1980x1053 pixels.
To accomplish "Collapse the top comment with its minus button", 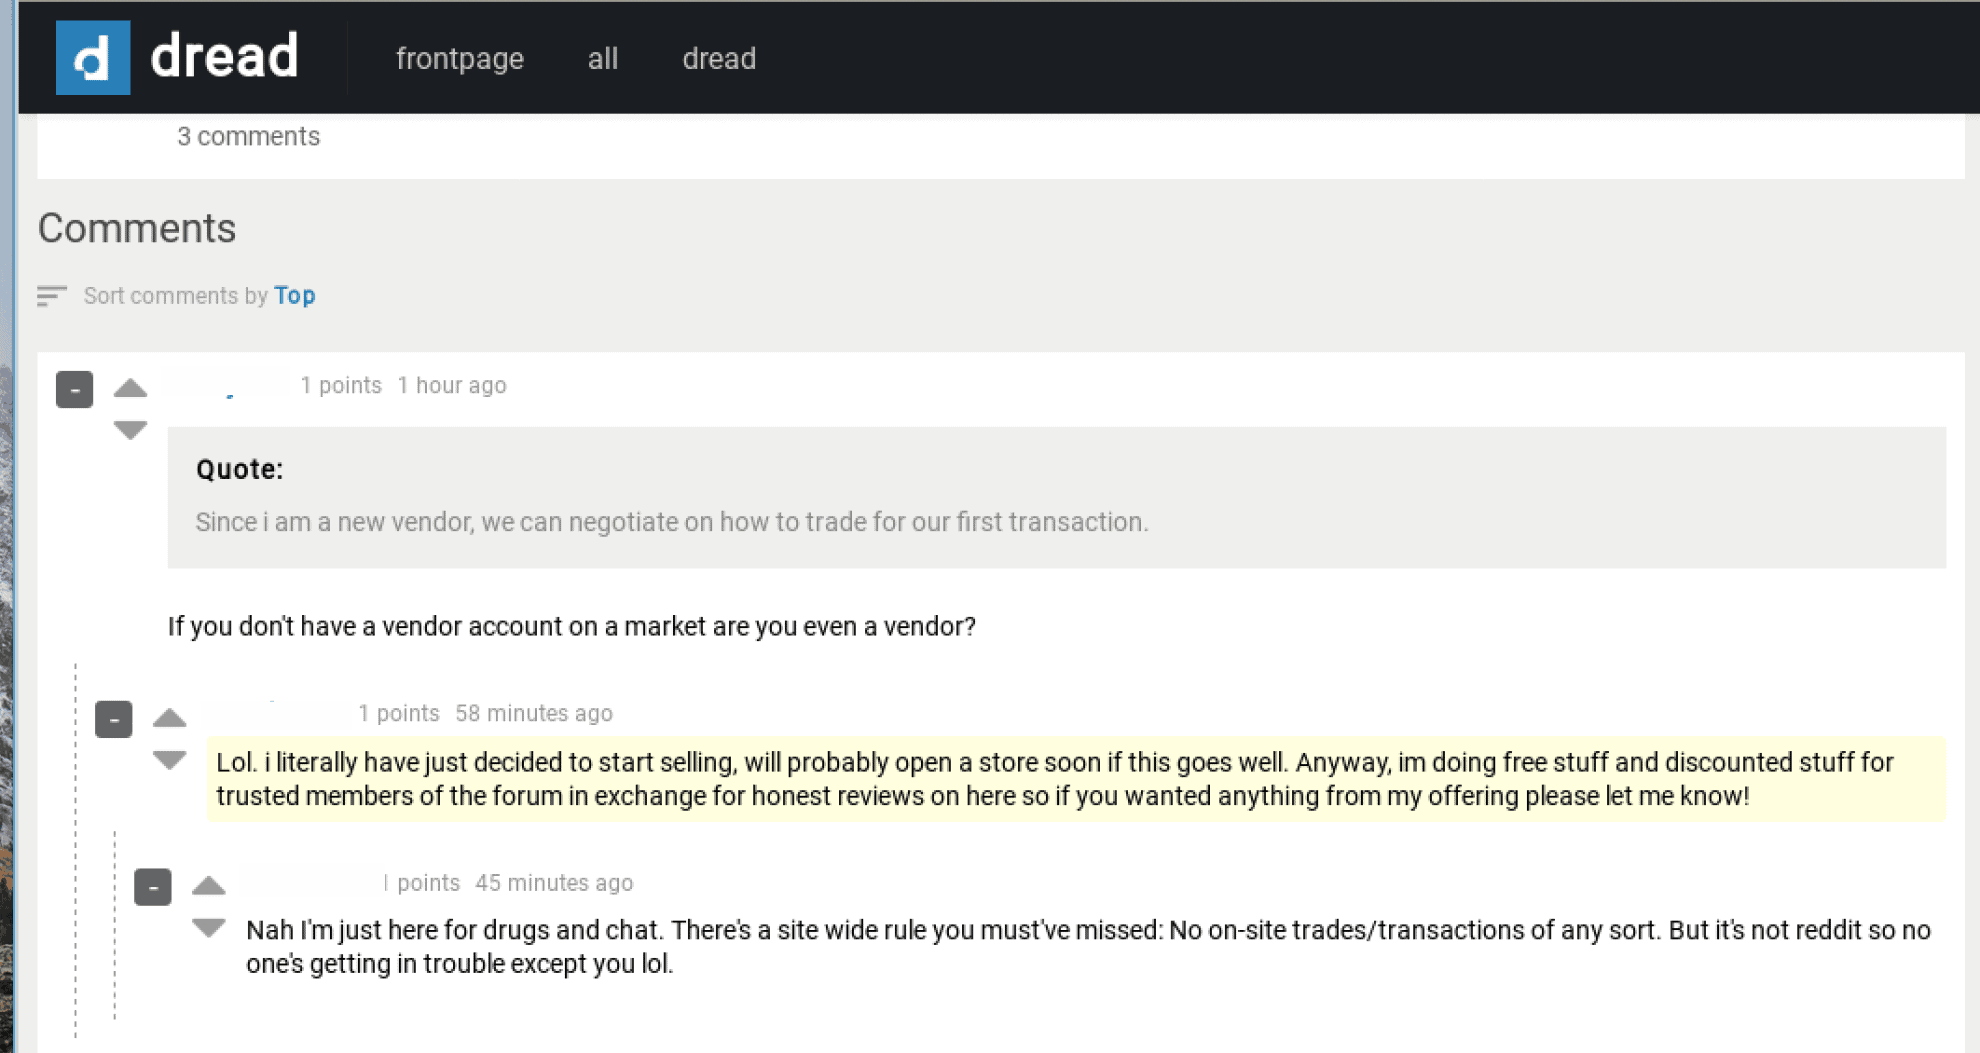I will [74, 389].
